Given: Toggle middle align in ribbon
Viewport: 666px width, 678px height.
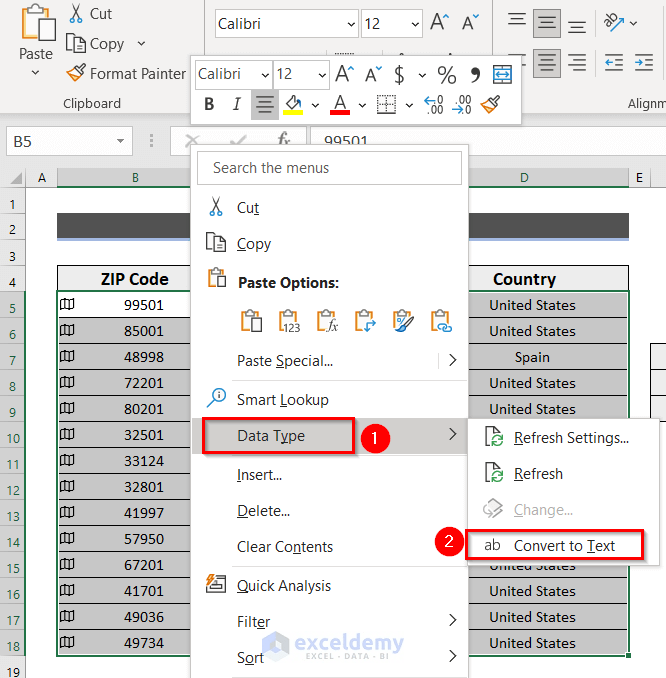Looking at the screenshot, I should (547, 23).
